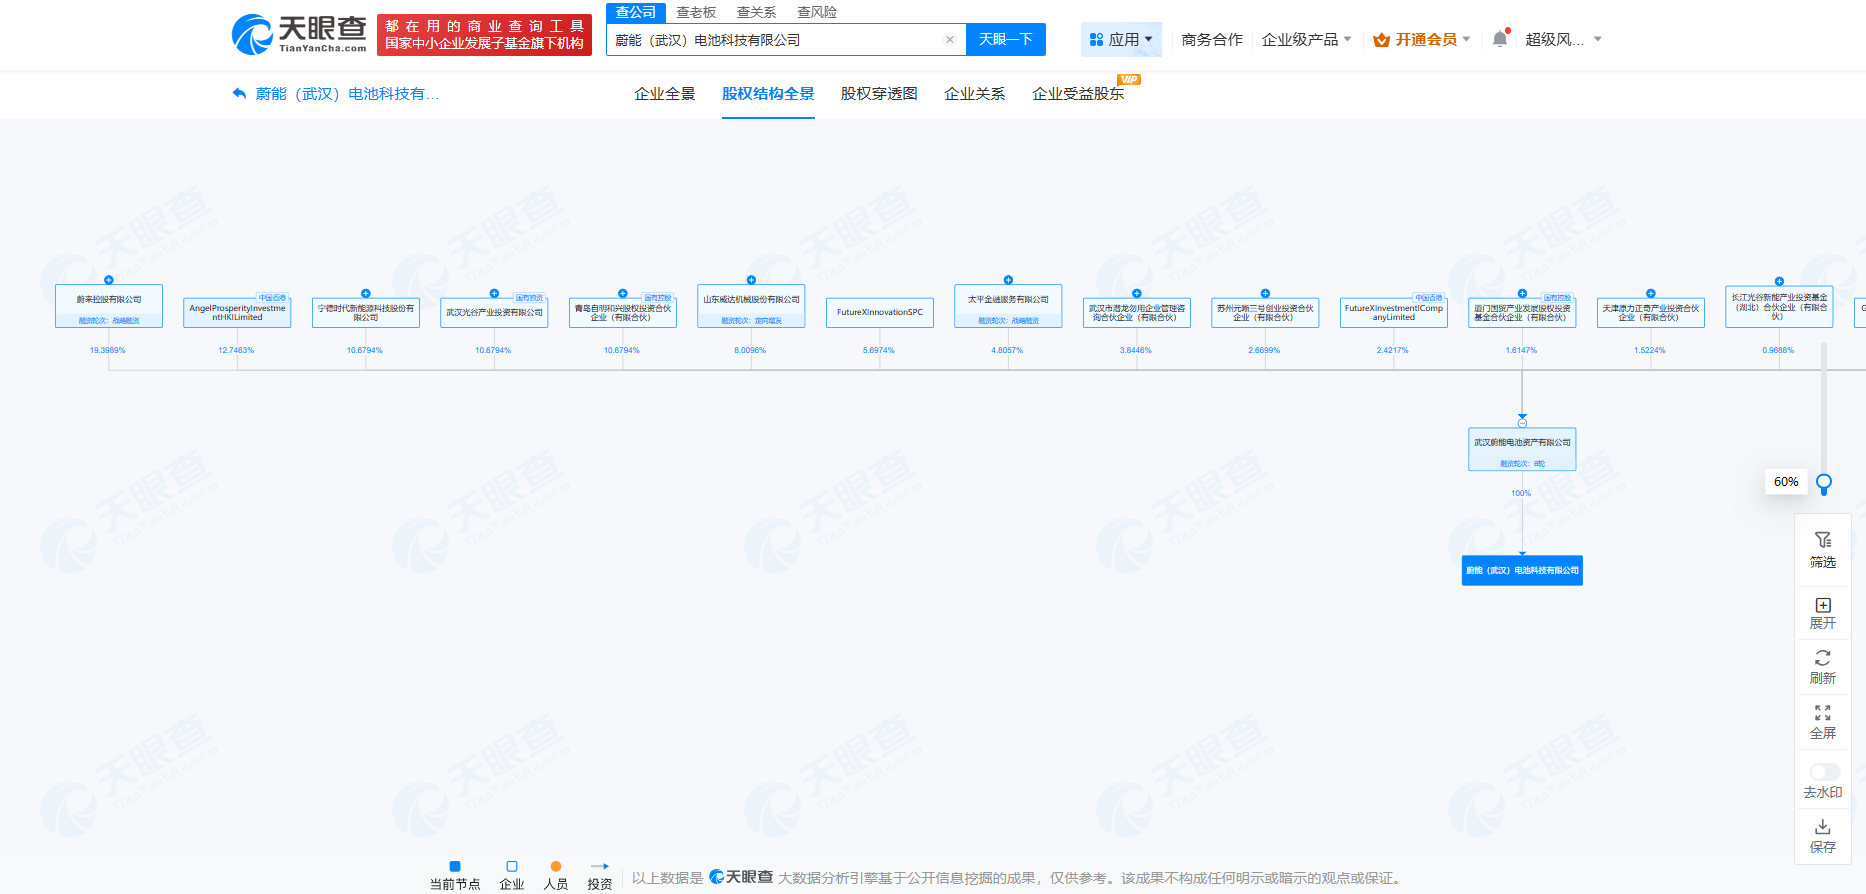Expand the 超级风… user account menu
This screenshot has height=894, width=1866.
tap(1563, 40)
